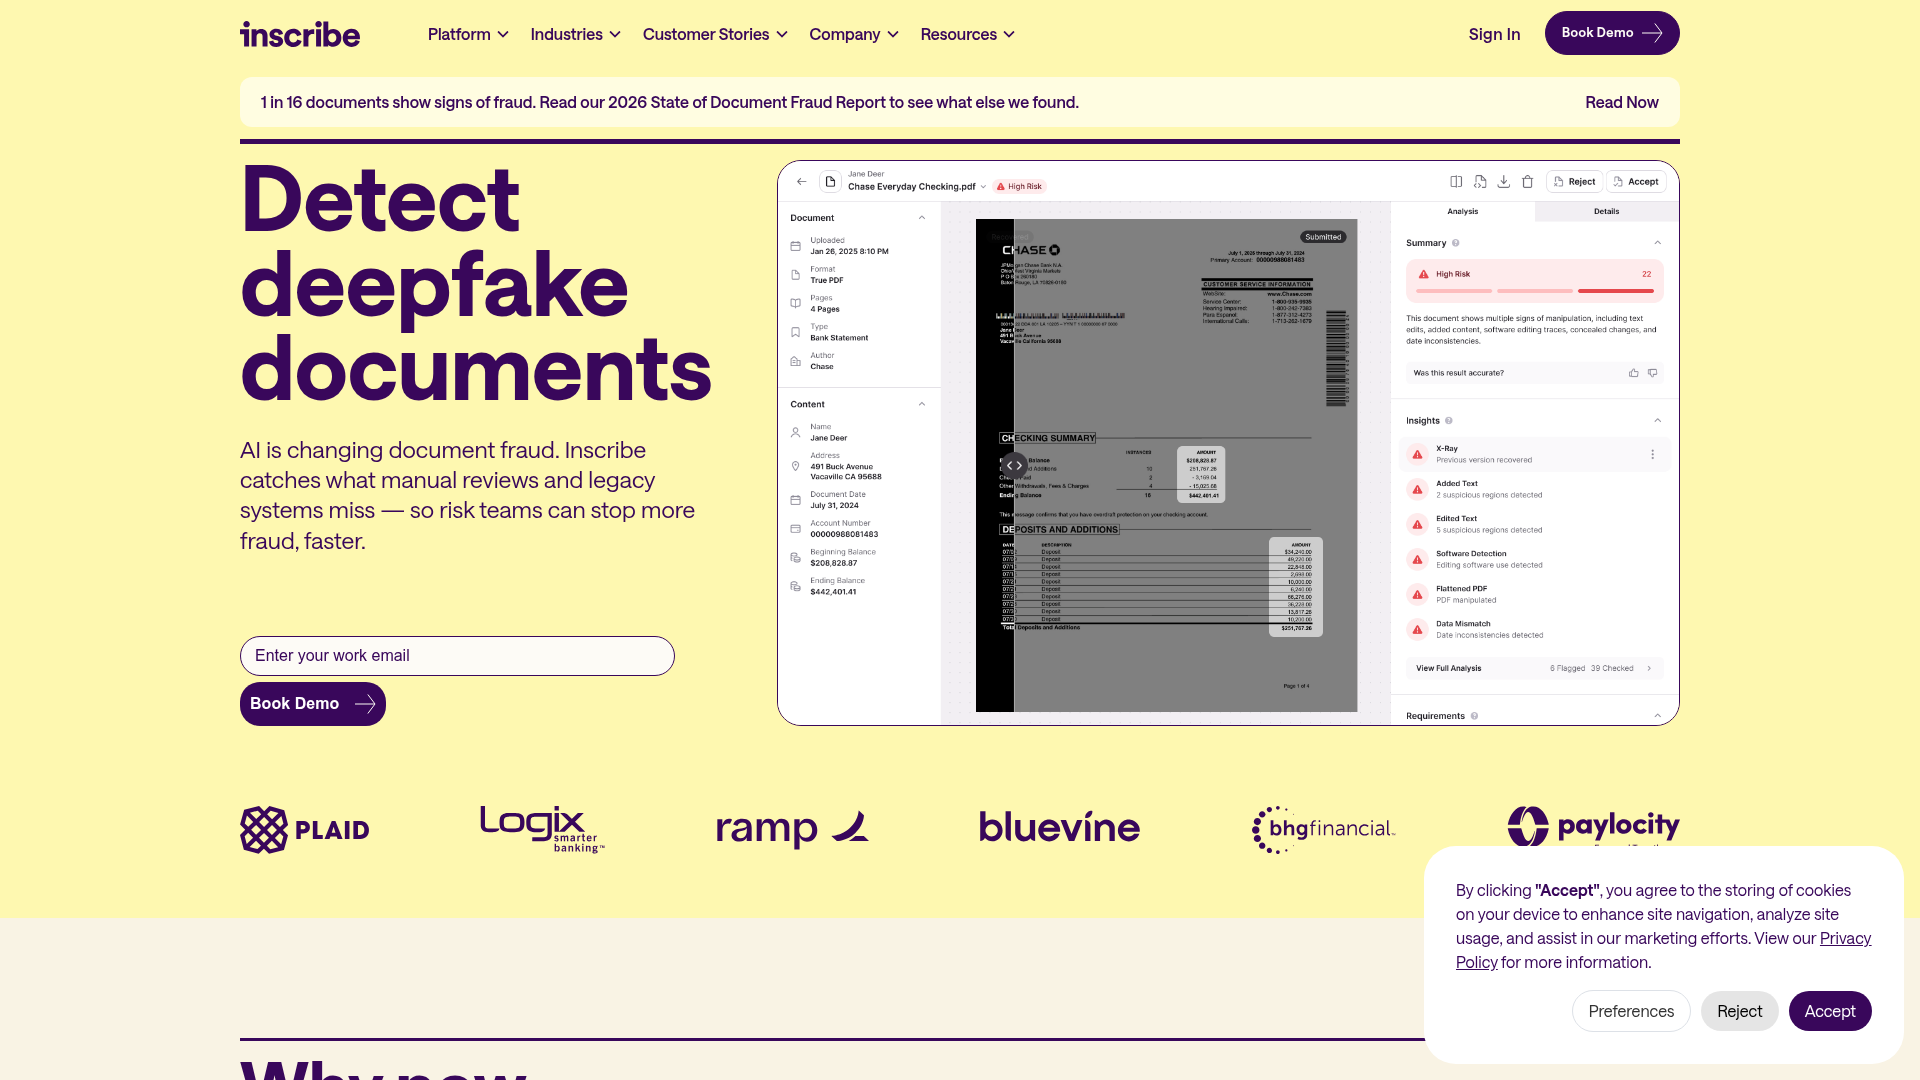
Task: Click the thumbs down feedback icon
Action: point(1652,373)
